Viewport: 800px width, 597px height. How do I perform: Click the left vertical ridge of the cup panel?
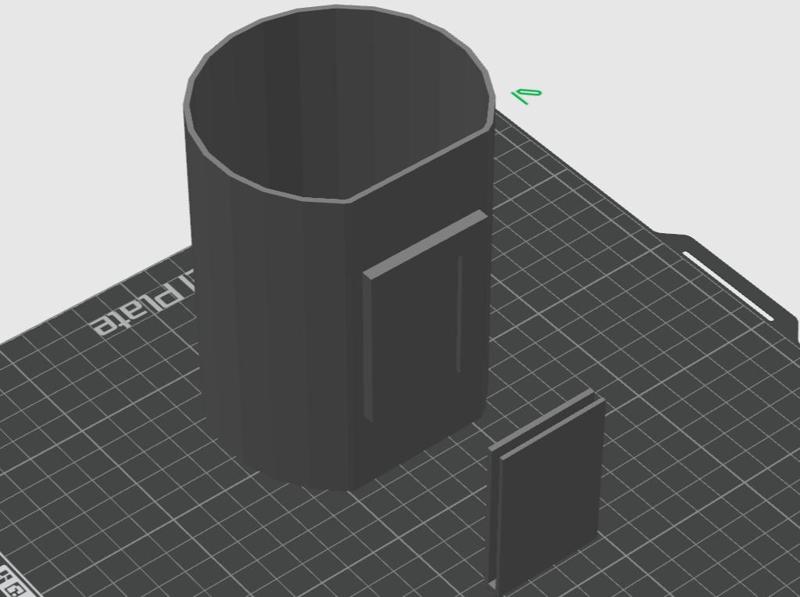[x=367, y=351]
